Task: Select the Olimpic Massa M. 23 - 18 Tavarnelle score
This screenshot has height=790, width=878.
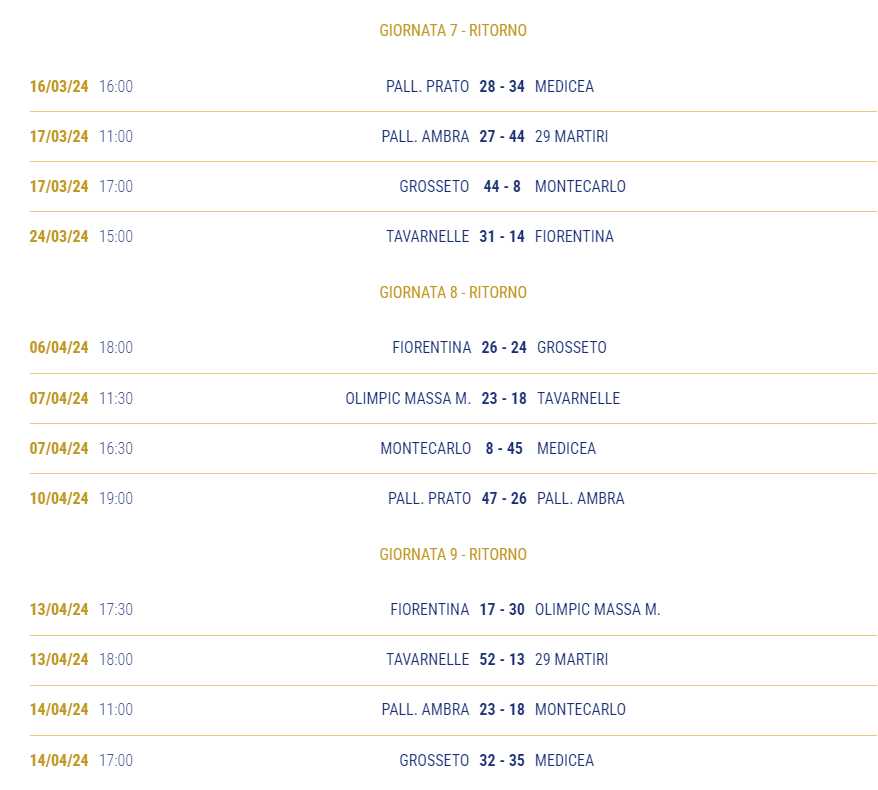Action: pyautogui.click(x=504, y=398)
